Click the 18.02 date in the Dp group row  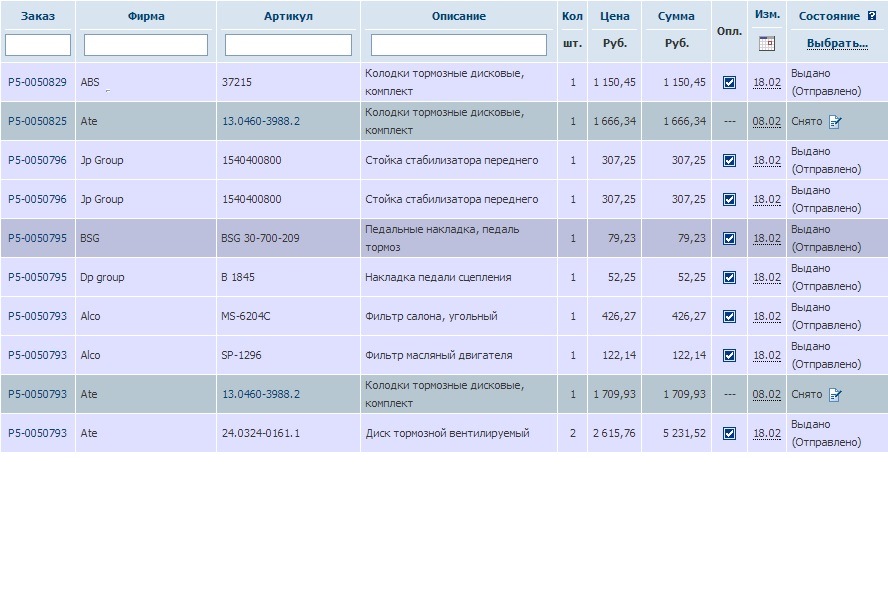pos(767,278)
